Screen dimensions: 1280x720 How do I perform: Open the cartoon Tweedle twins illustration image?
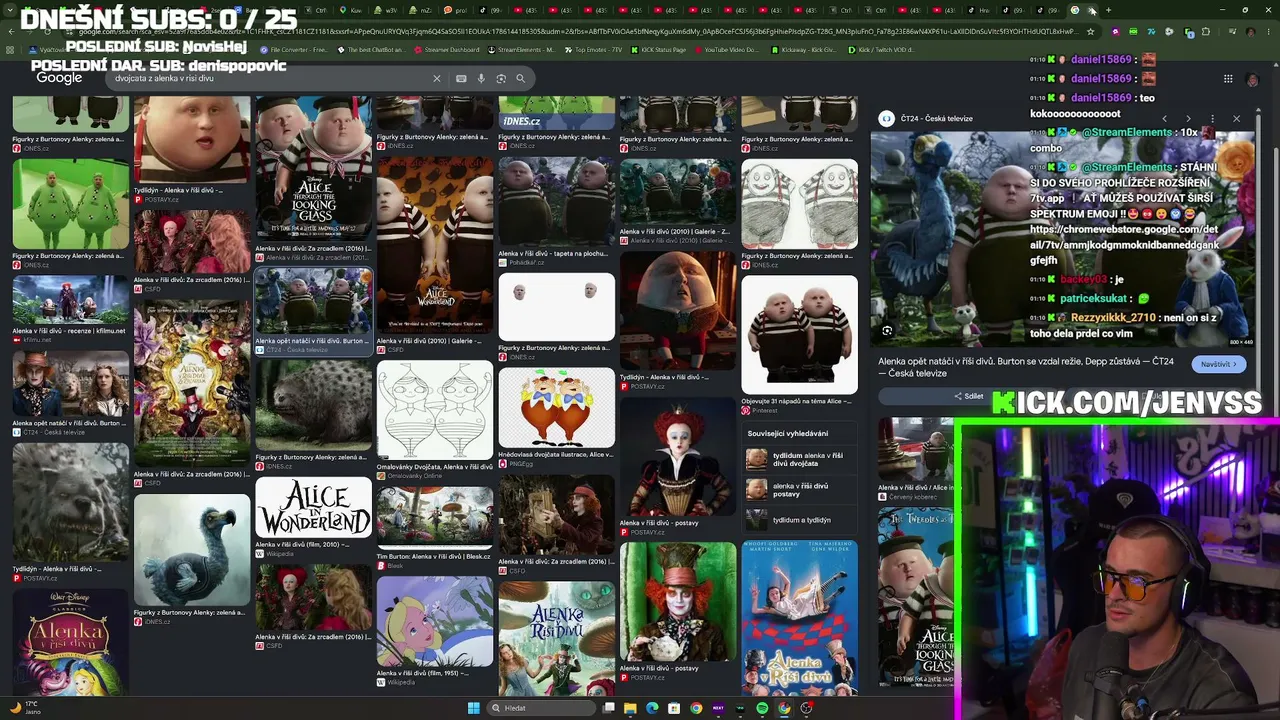point(557,408)
